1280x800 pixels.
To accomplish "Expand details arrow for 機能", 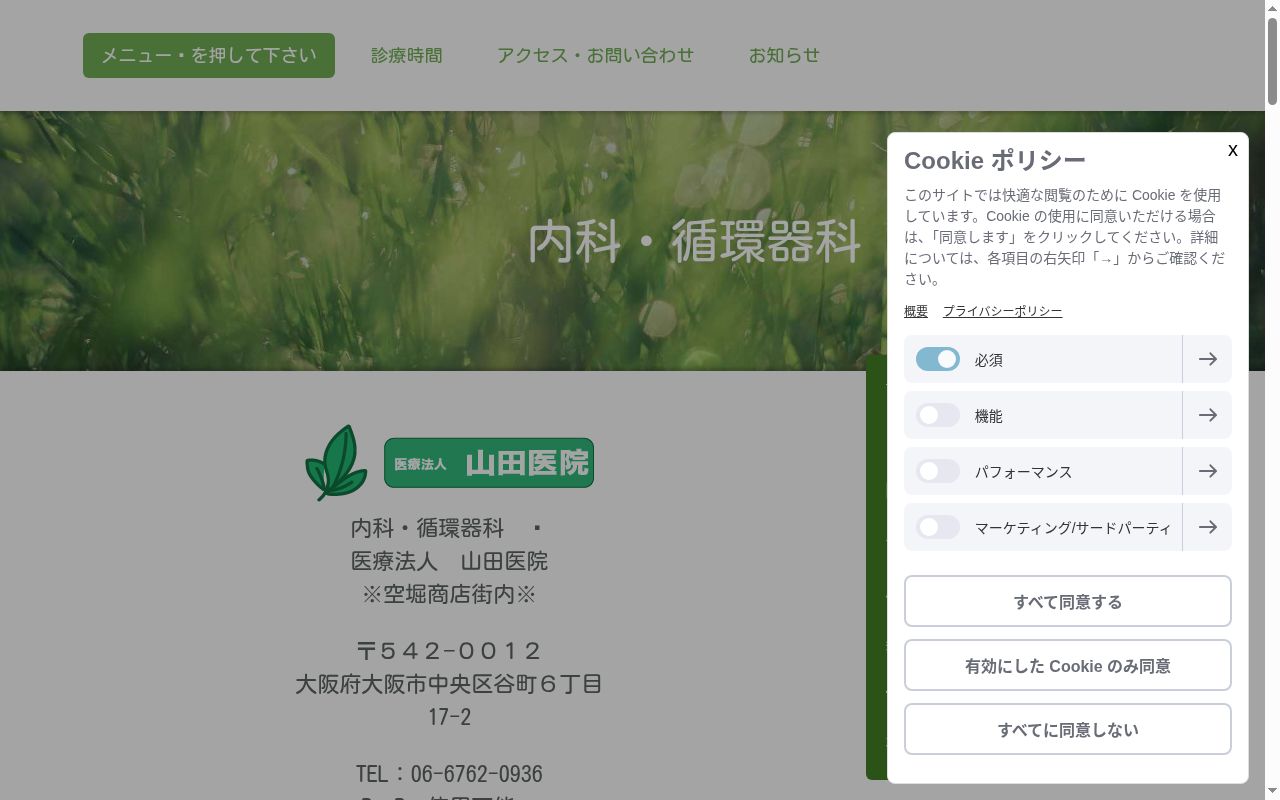I will coord(1207,415).
